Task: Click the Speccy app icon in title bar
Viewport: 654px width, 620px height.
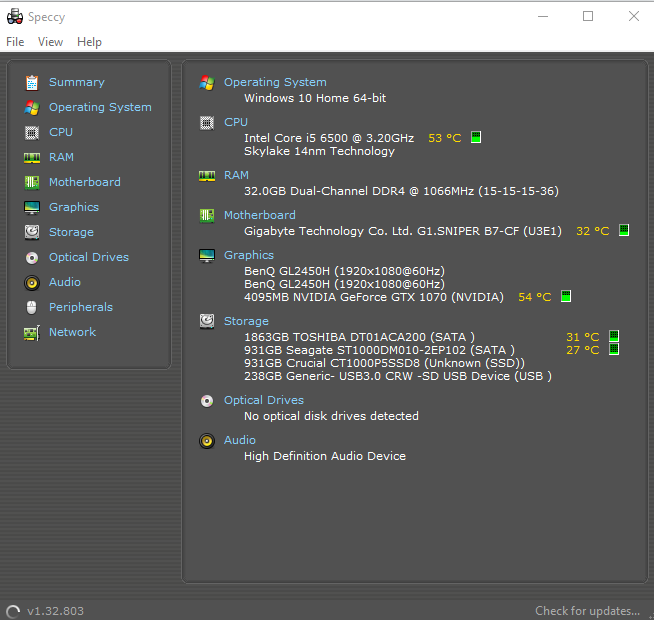Action: click(x=15, y=17)
